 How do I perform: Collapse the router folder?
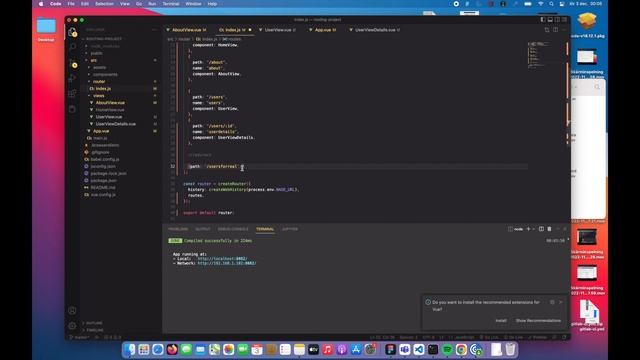coord(99,81)
